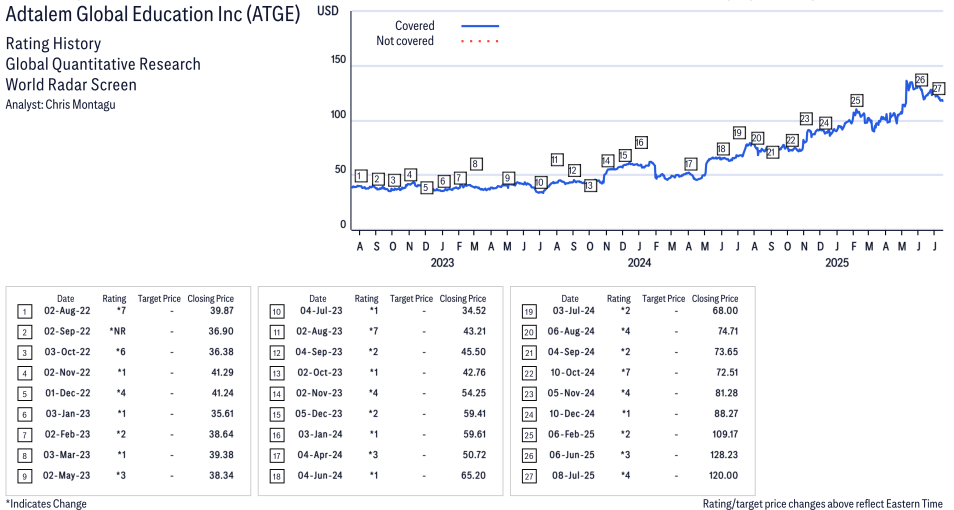Click the table index box numbered 22
The width and height of the screenshot is (954, 510).
529,374
